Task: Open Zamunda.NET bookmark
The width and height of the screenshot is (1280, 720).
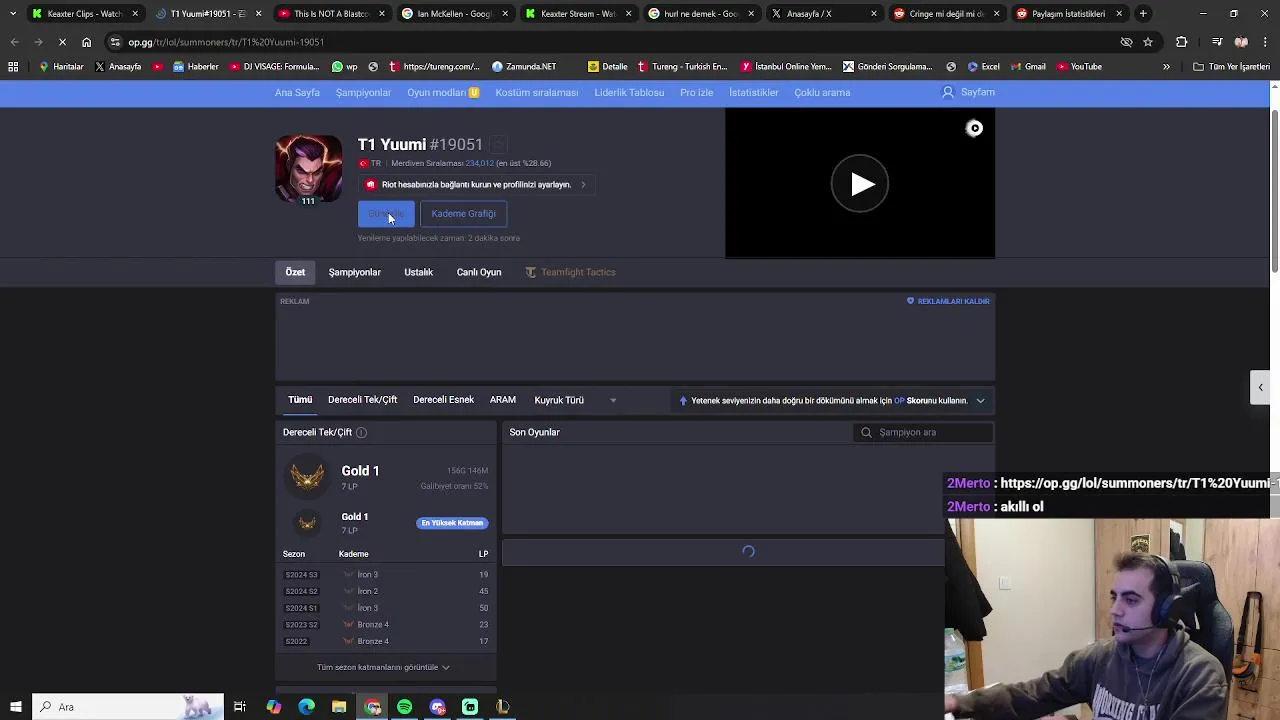Action: point(524,67)
